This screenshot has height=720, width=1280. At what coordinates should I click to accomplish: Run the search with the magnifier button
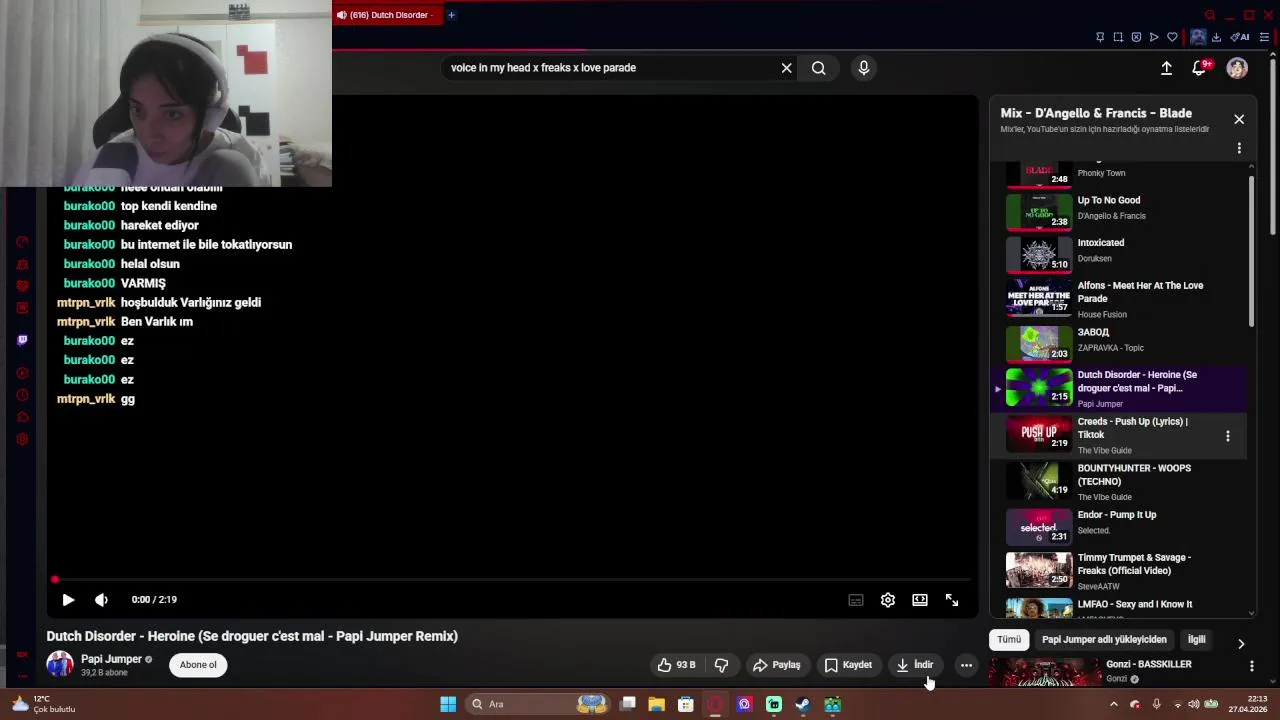click(x=819, y=68)
